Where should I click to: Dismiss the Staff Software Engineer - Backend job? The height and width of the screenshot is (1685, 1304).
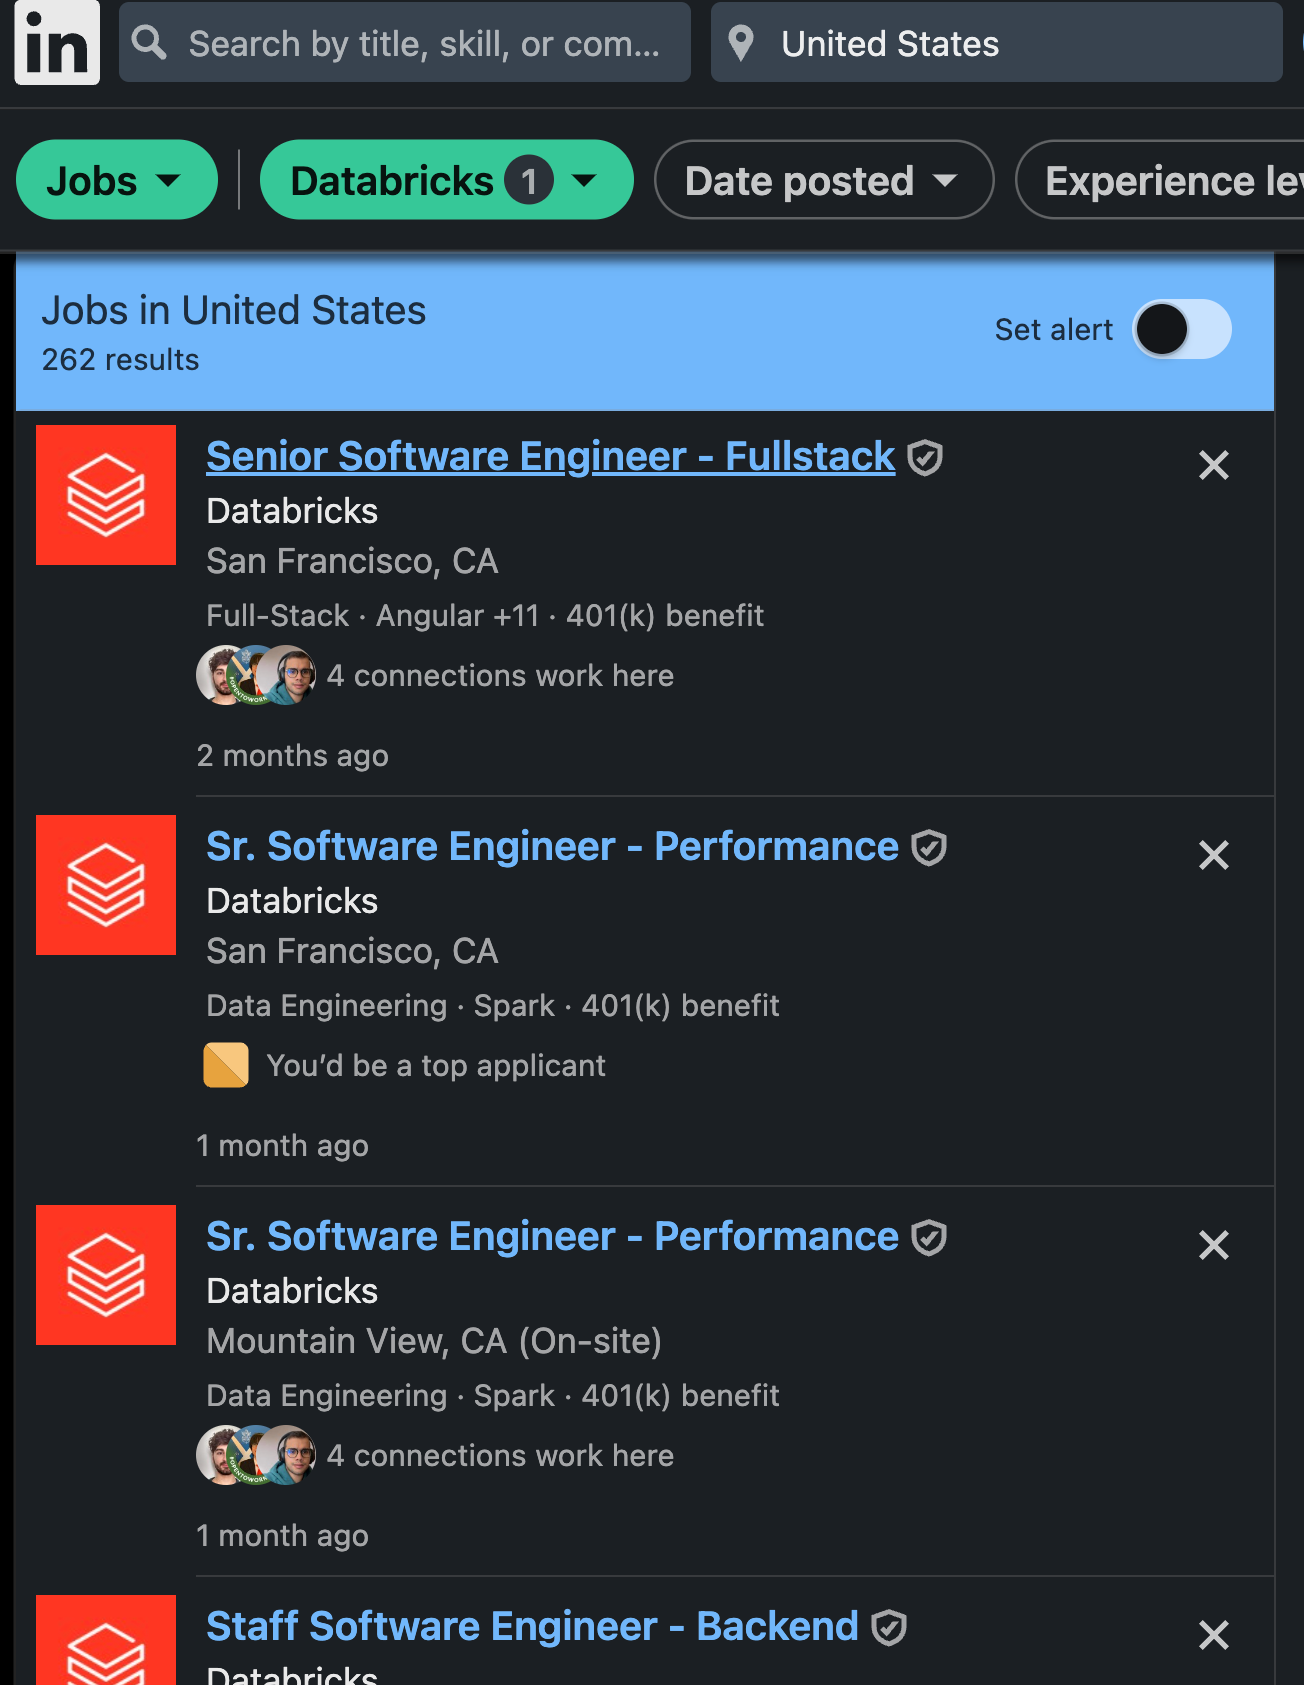click(1214, 1635)
